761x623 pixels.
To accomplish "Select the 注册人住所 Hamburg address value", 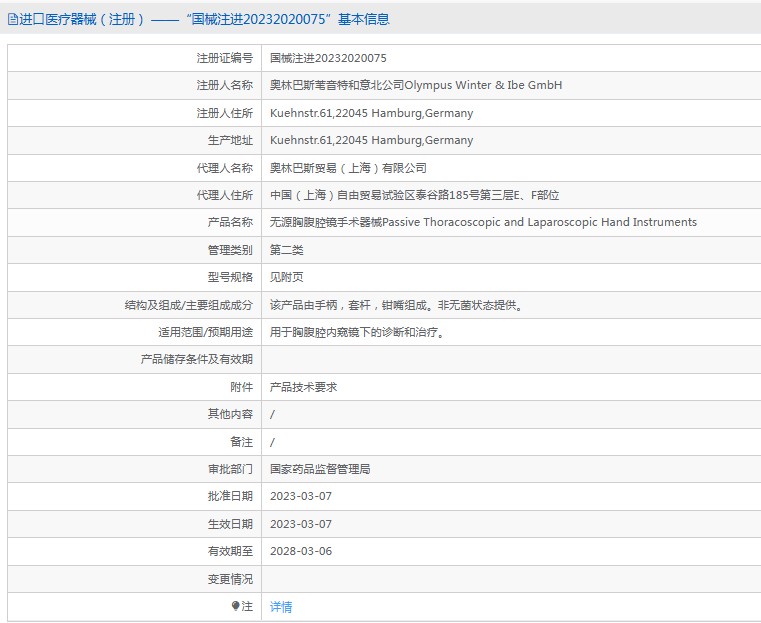I will point(371,113).
